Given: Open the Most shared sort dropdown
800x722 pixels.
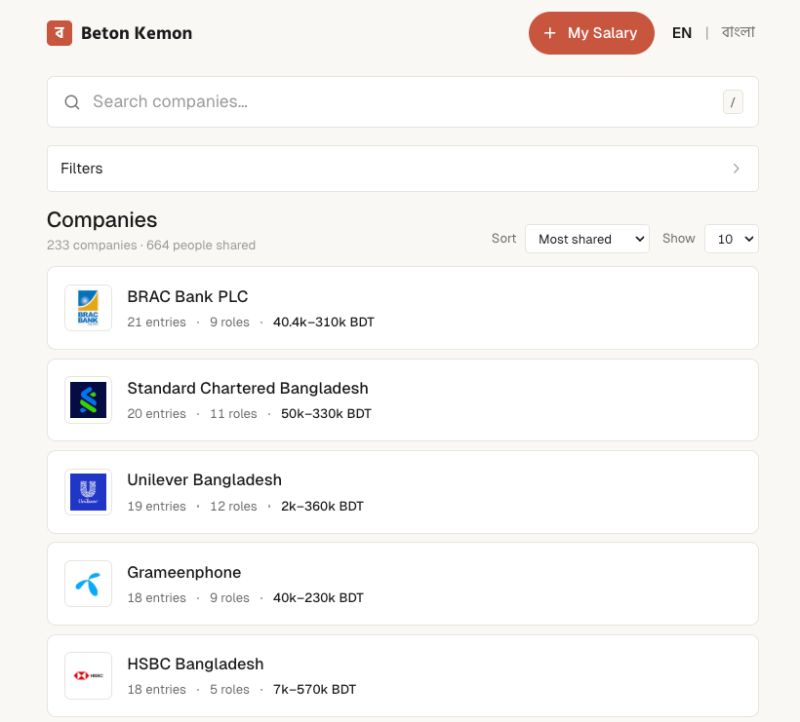Looking at the screenshot, I should pos(587,239).
